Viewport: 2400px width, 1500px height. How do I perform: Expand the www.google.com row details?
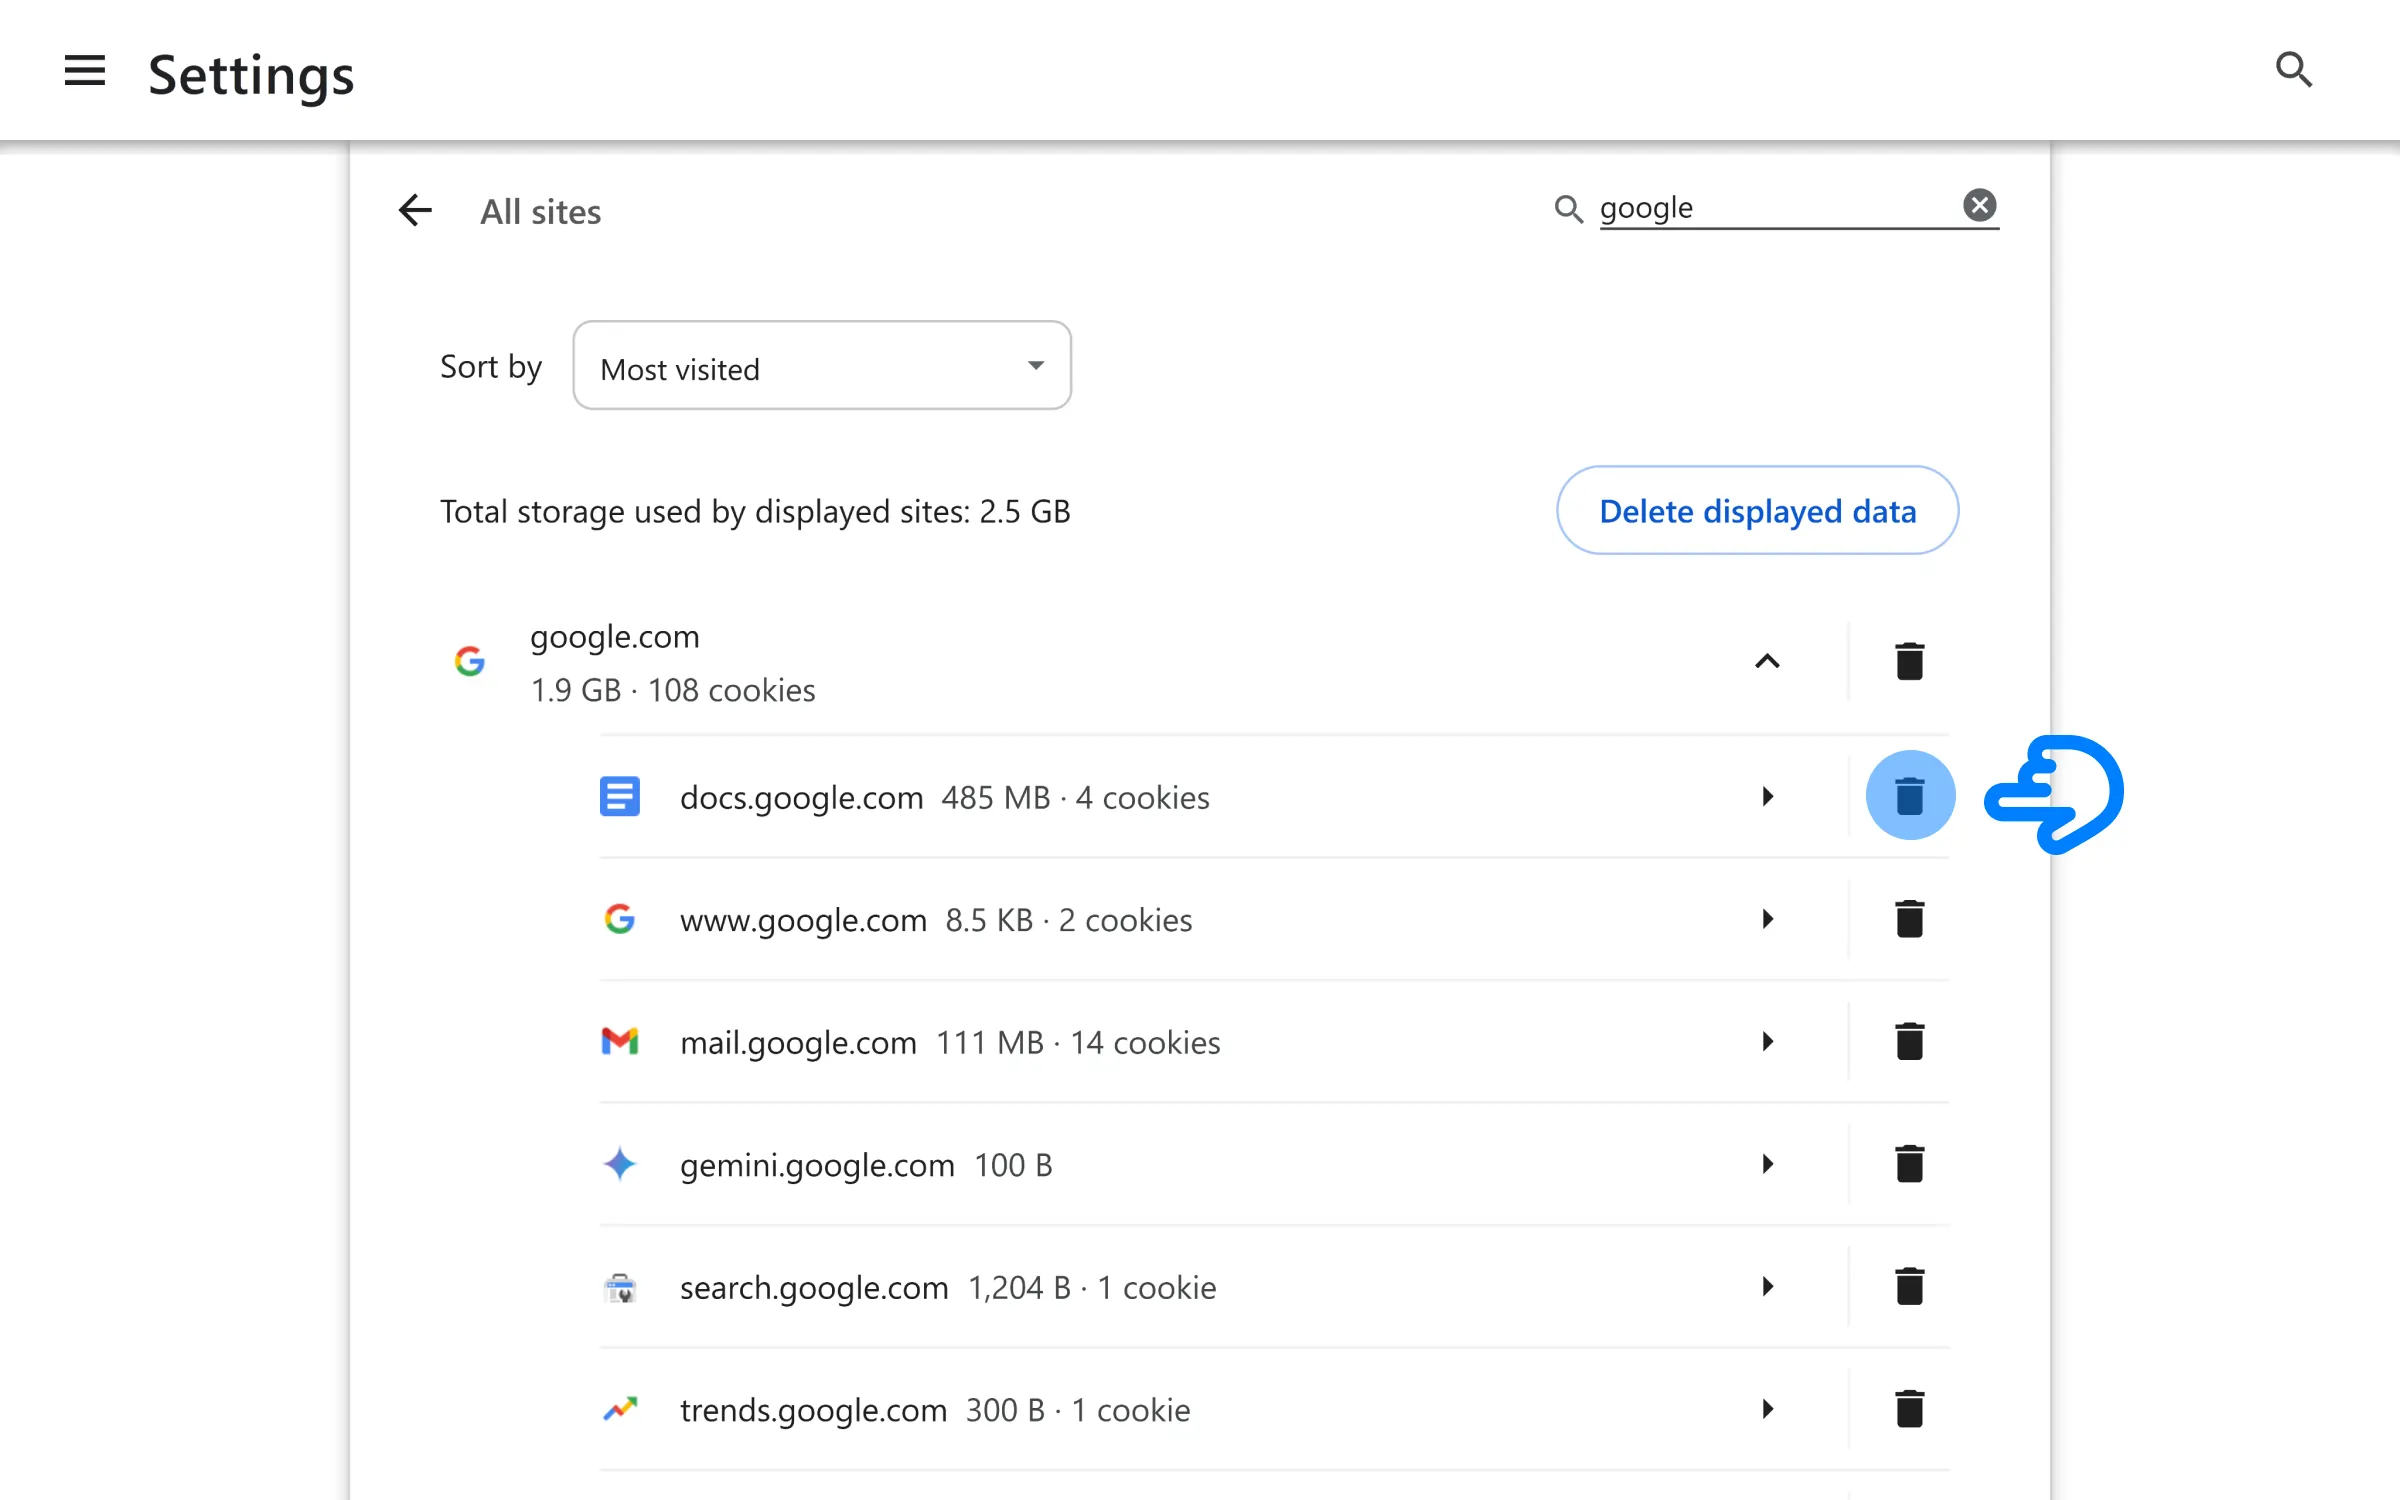point(1769,919)
